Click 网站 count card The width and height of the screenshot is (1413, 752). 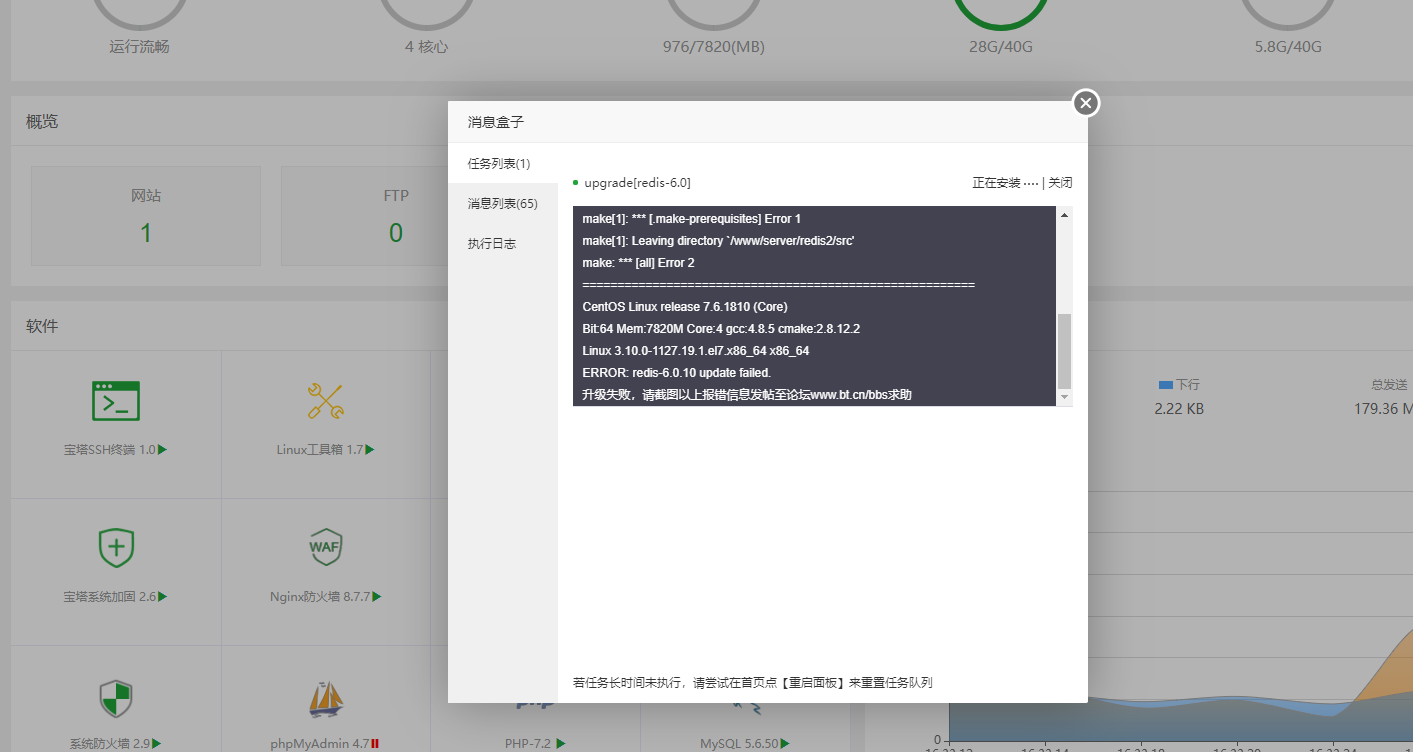click(146, 216)
